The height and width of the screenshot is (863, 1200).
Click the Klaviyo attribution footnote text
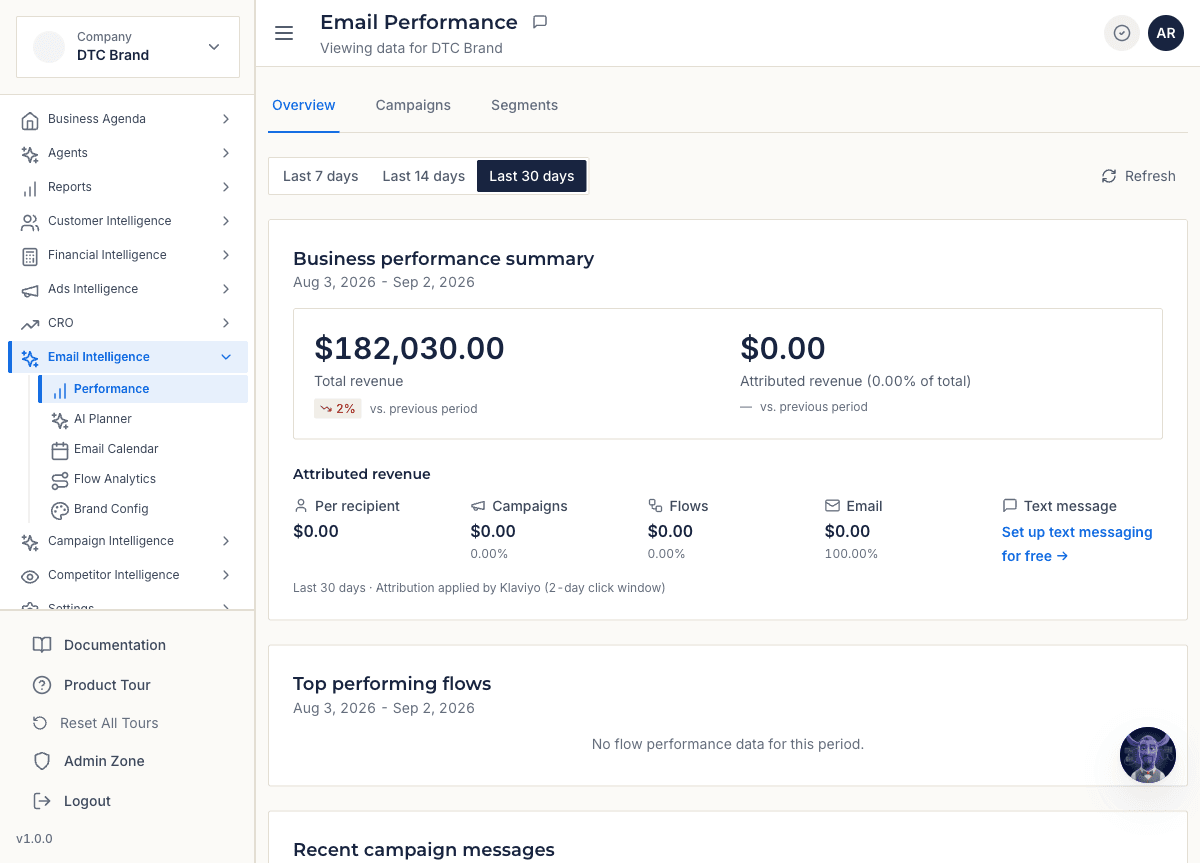click(479, 588)
